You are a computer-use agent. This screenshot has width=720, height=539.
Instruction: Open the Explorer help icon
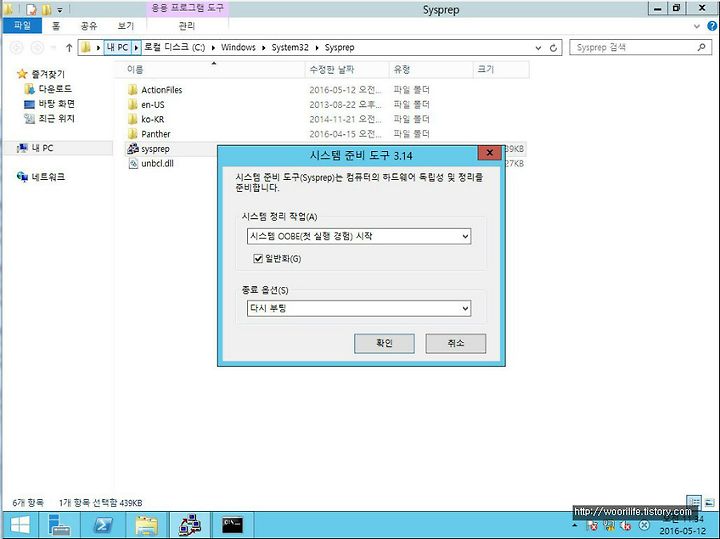pos(712,27)
